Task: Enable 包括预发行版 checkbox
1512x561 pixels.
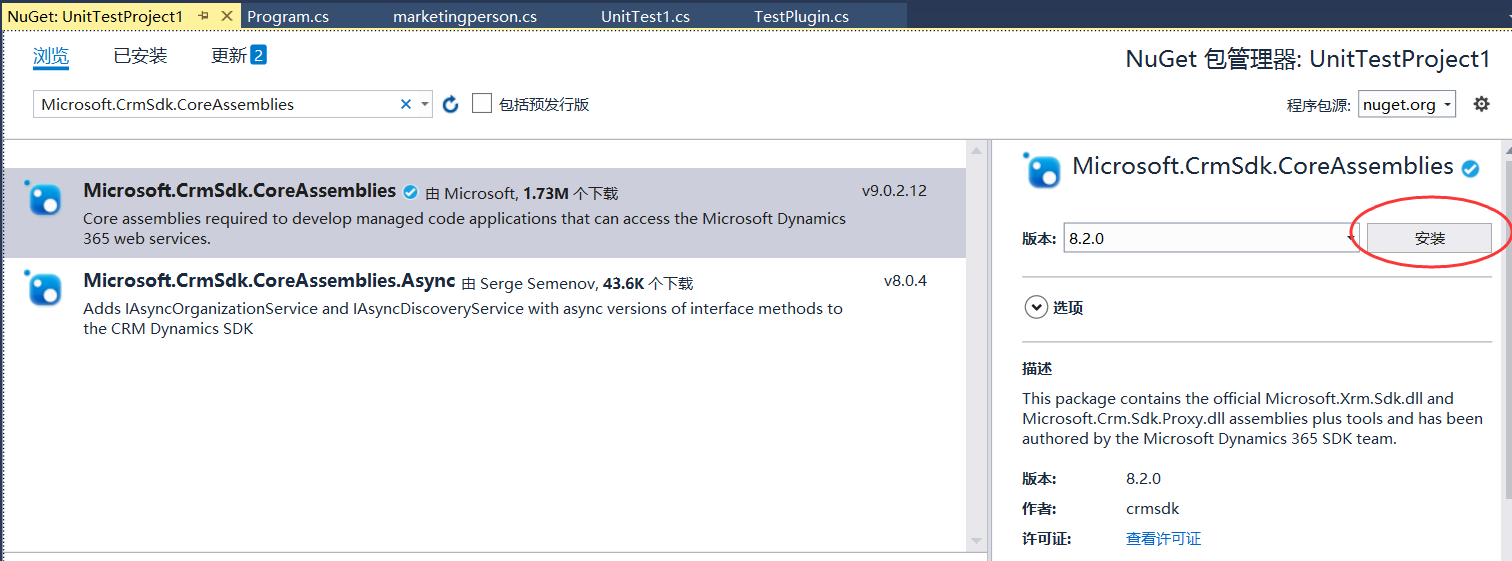Action: (482, 104)
